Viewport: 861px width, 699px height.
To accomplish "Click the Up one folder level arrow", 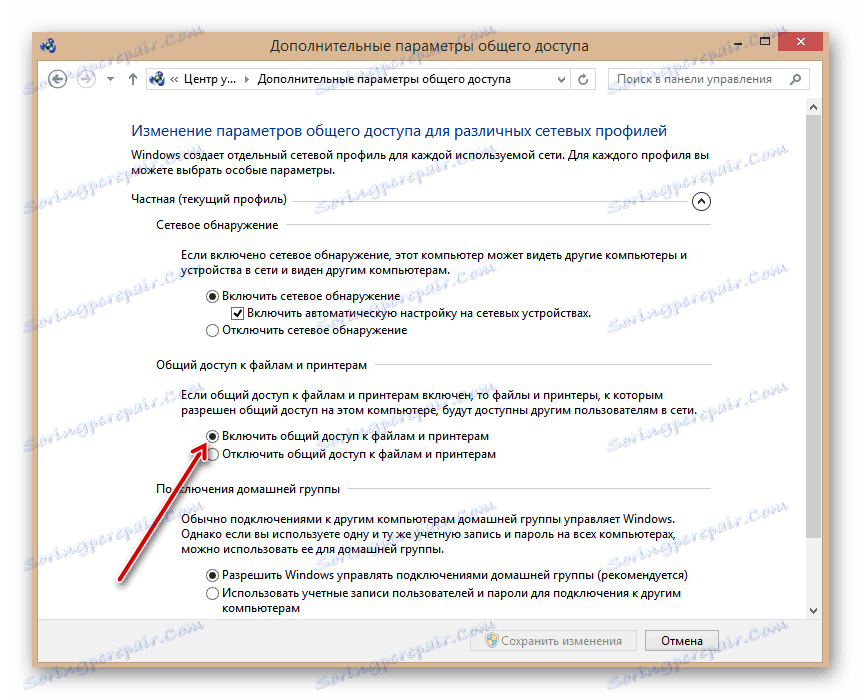I will coord(133,77).
